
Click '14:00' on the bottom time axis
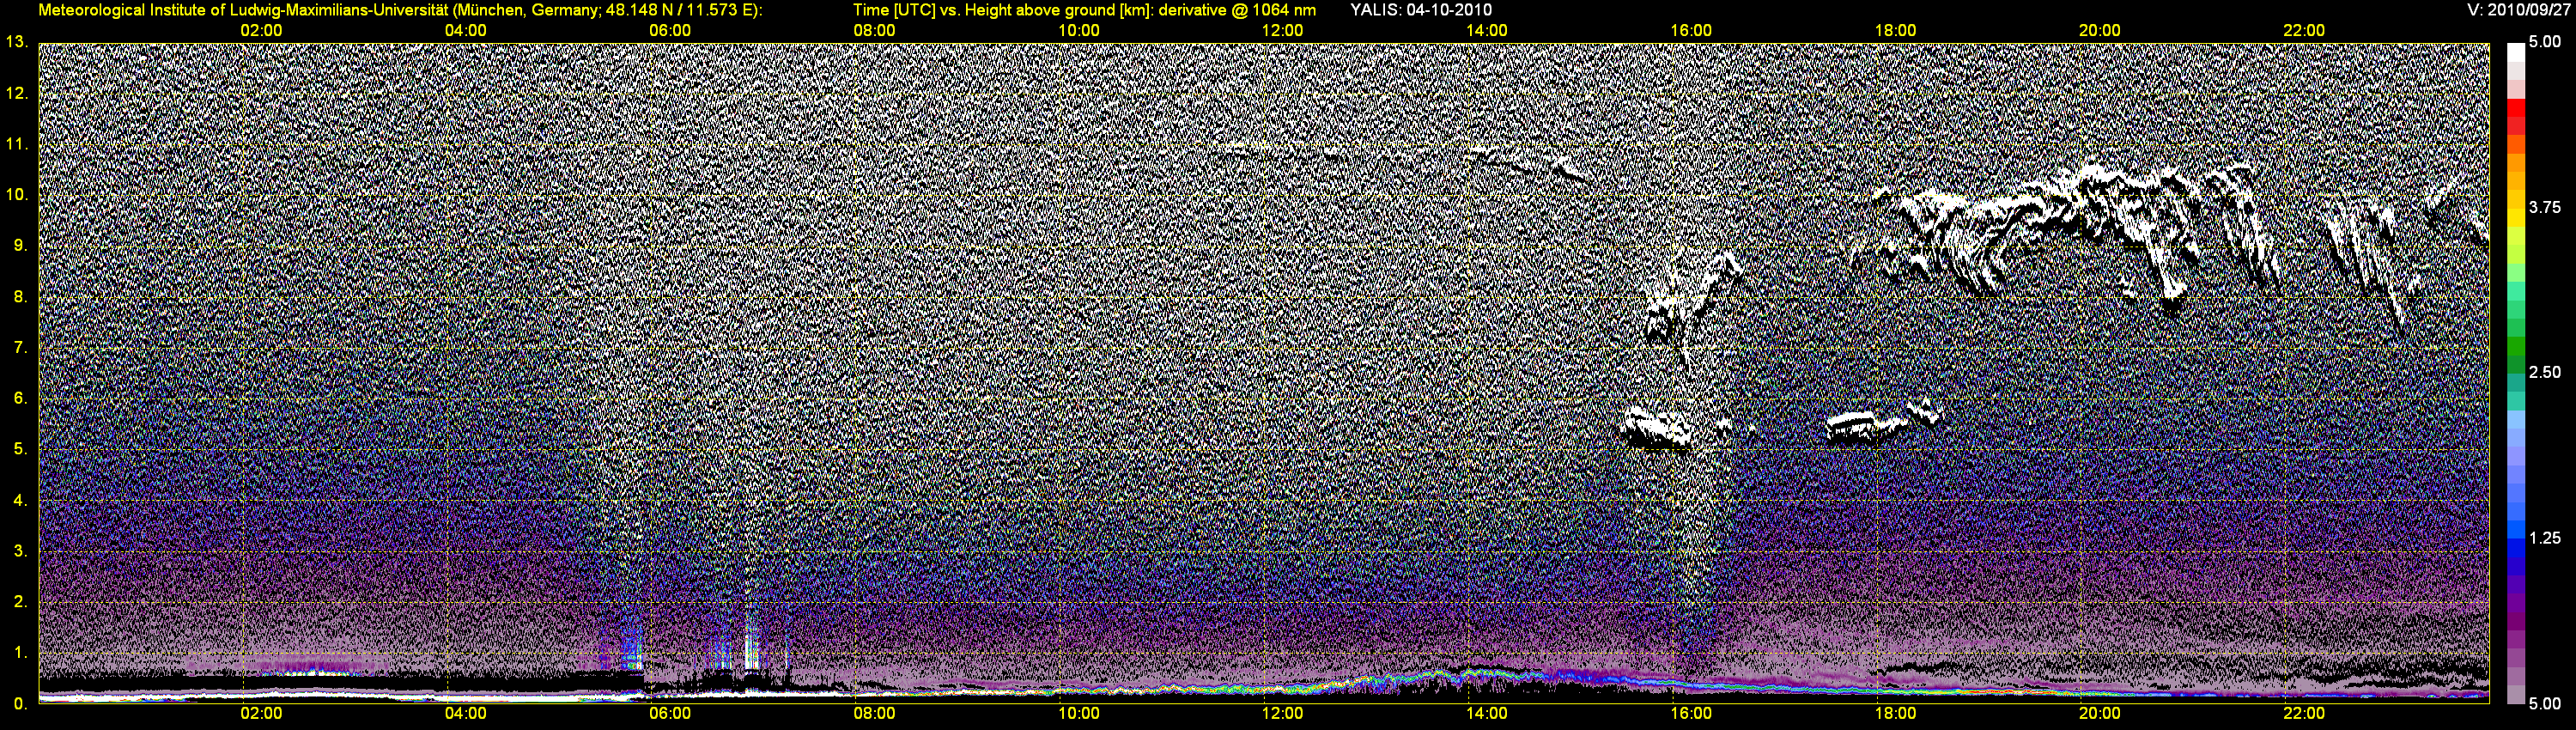tap(1487, 714)
